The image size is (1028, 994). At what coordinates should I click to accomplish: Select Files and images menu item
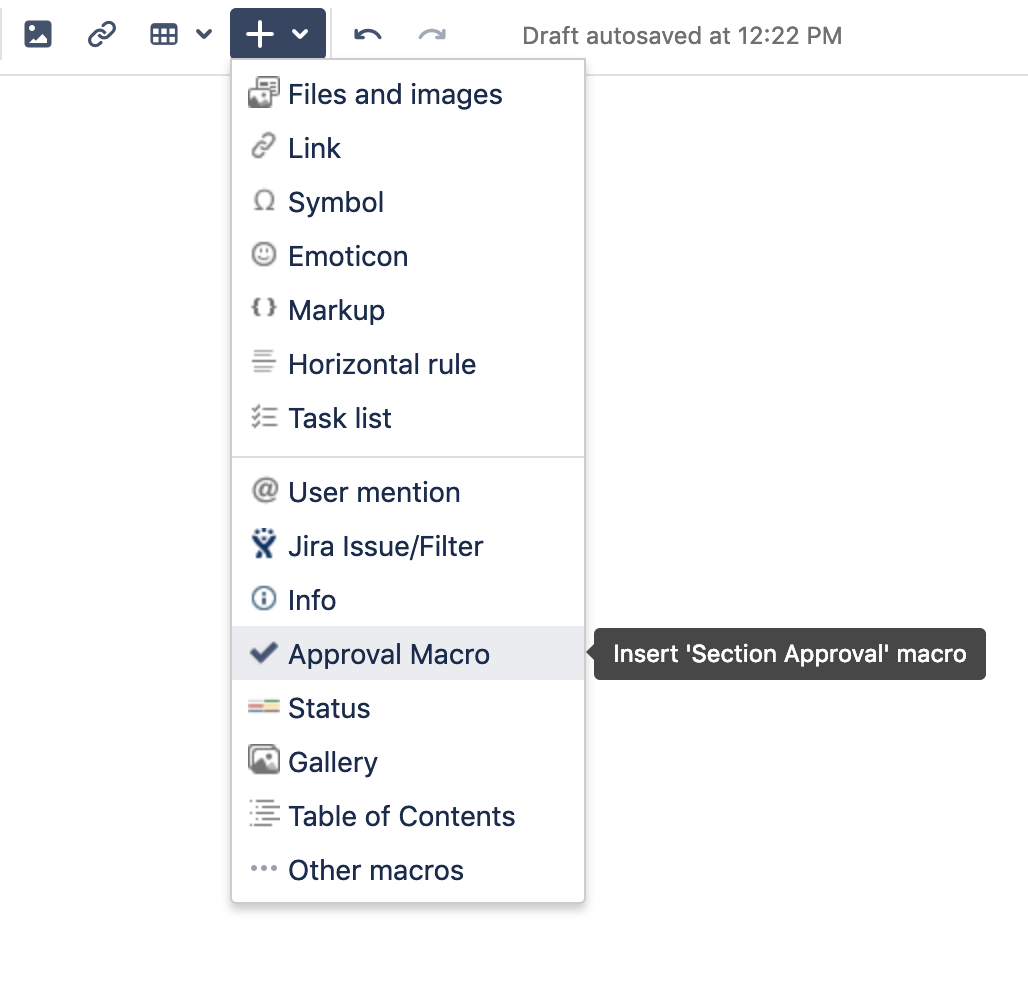[x=395, y=95]
